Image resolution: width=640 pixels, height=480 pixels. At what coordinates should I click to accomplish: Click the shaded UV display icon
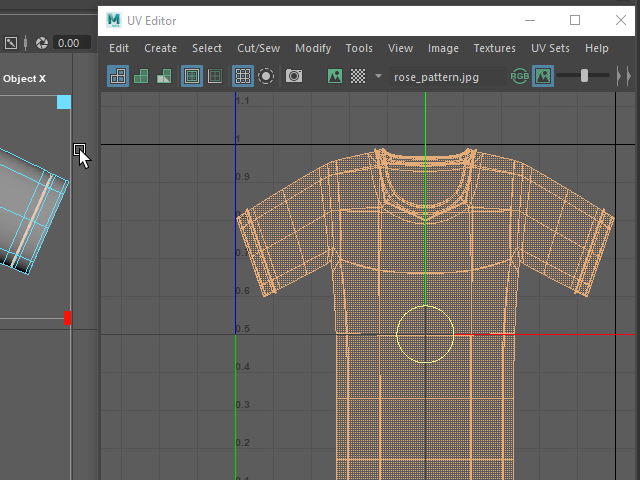(141, 76)
